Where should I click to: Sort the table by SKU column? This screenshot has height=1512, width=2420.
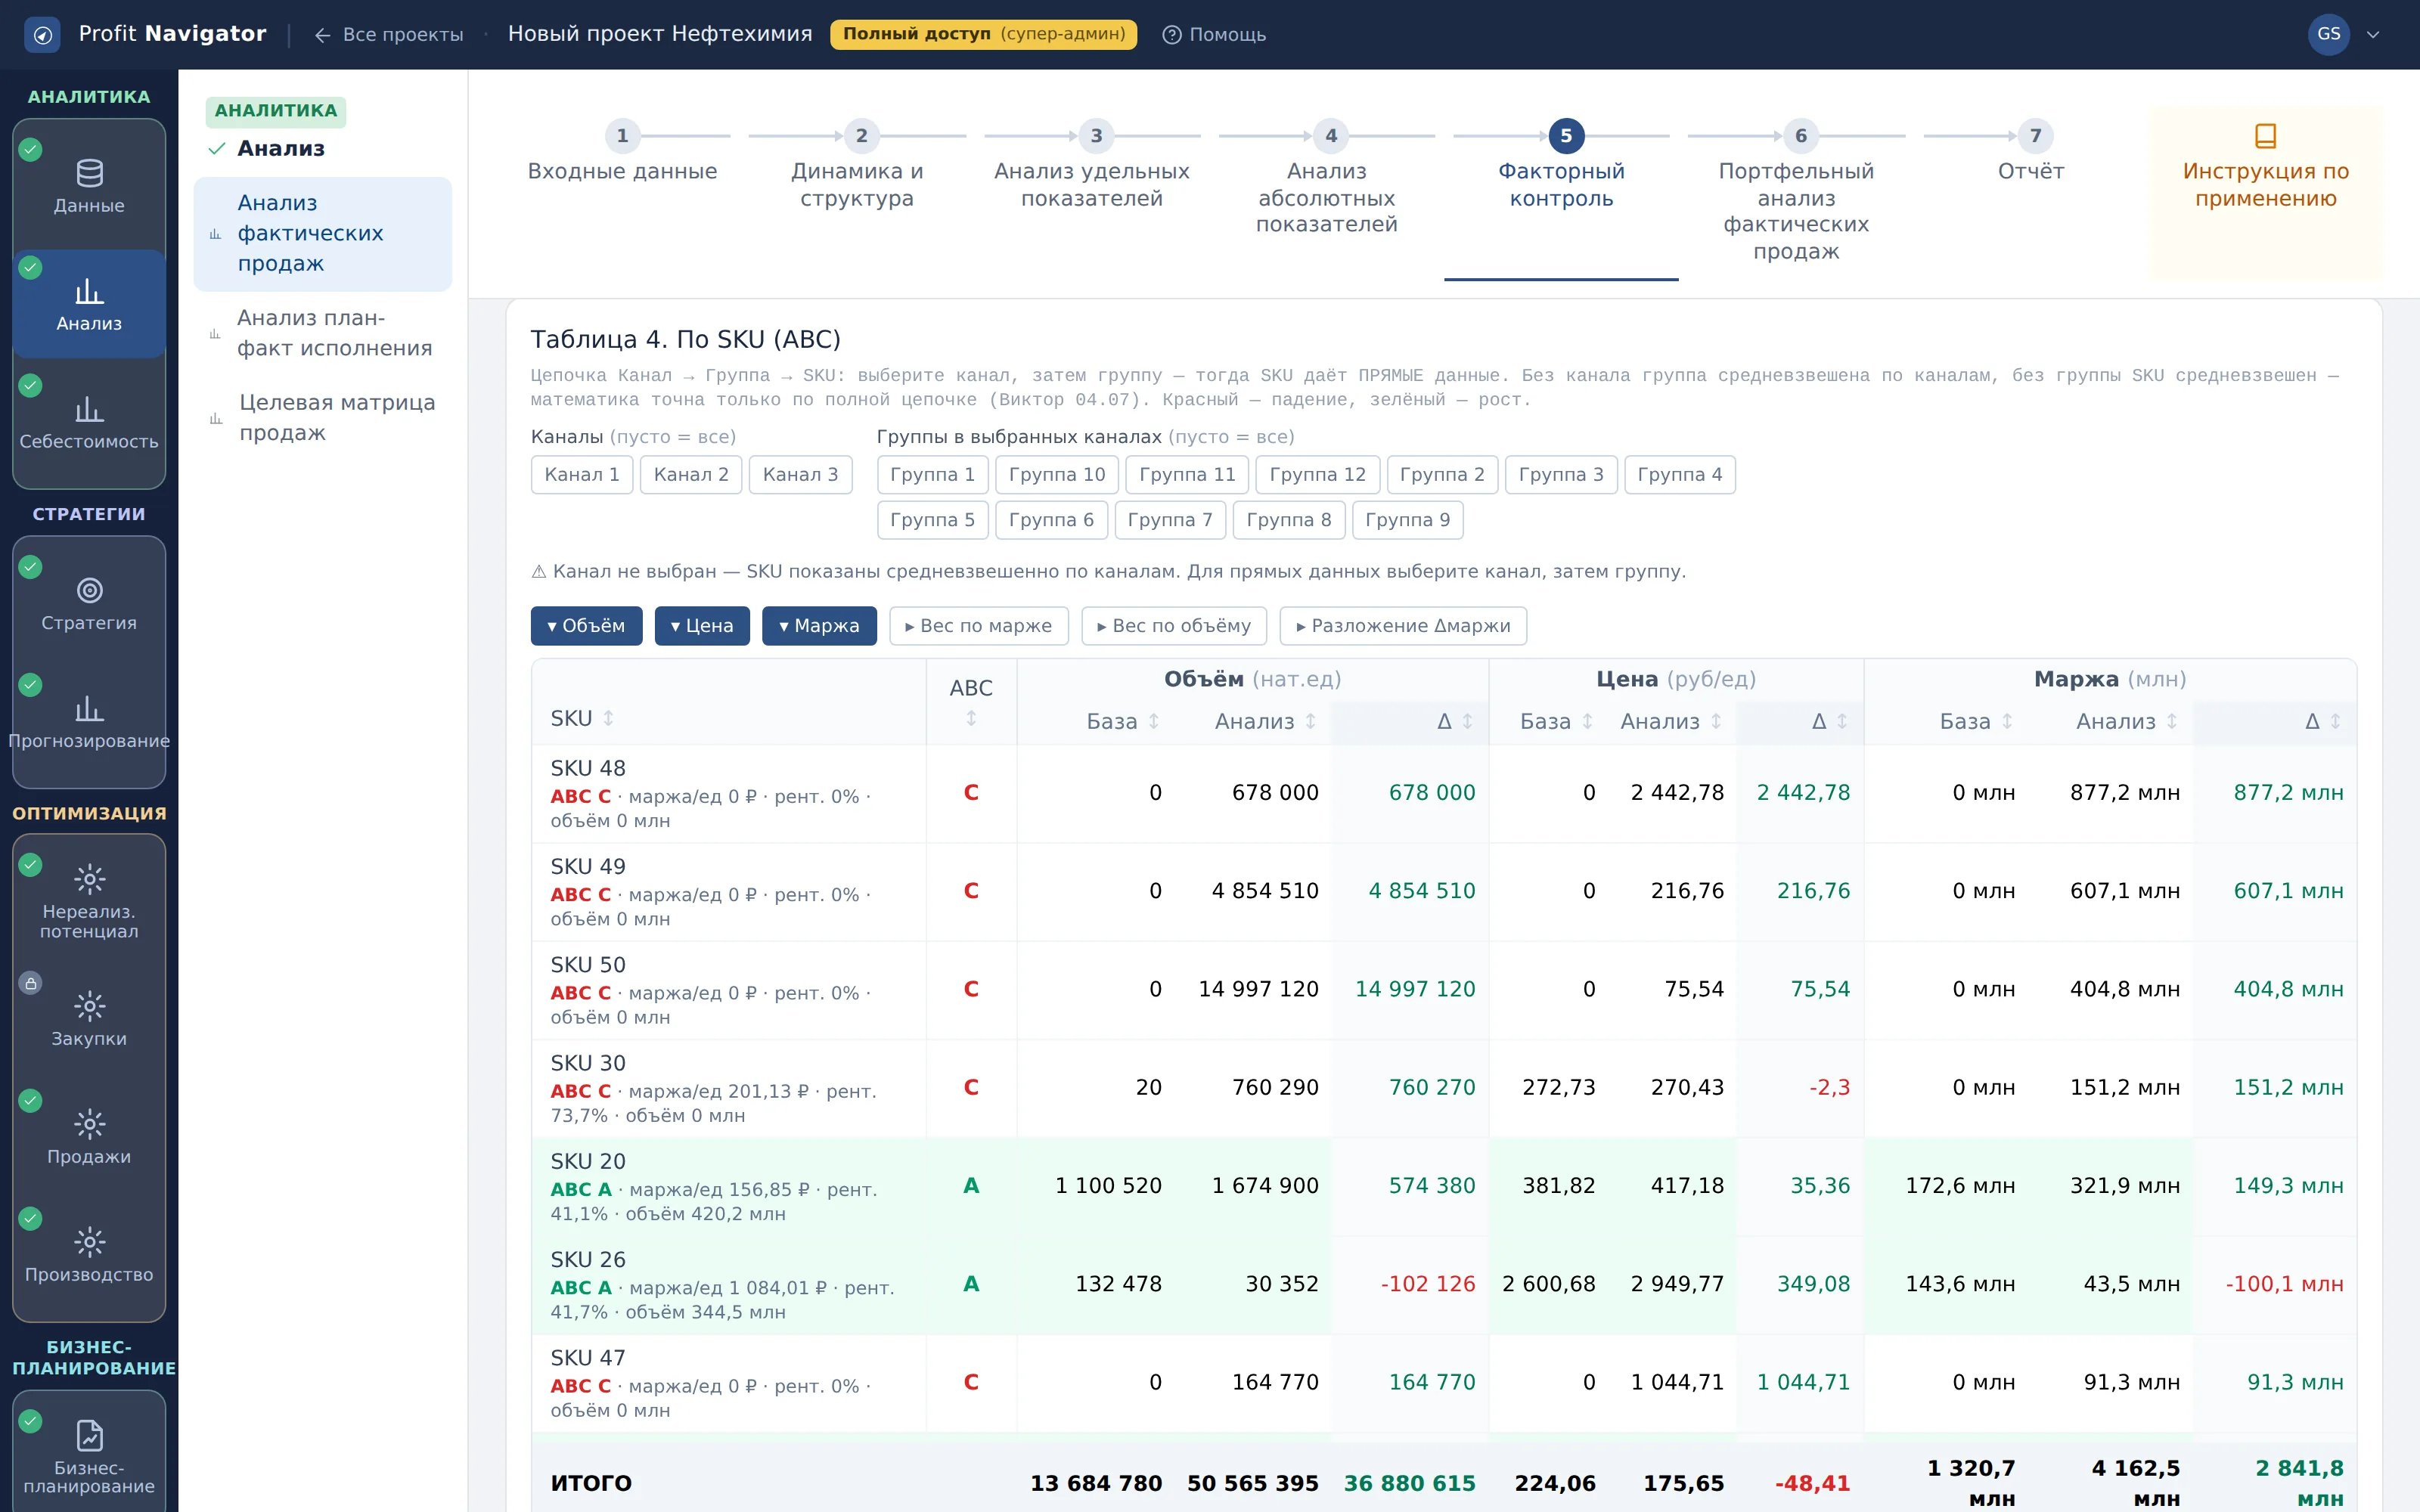(x=583, y=718)
